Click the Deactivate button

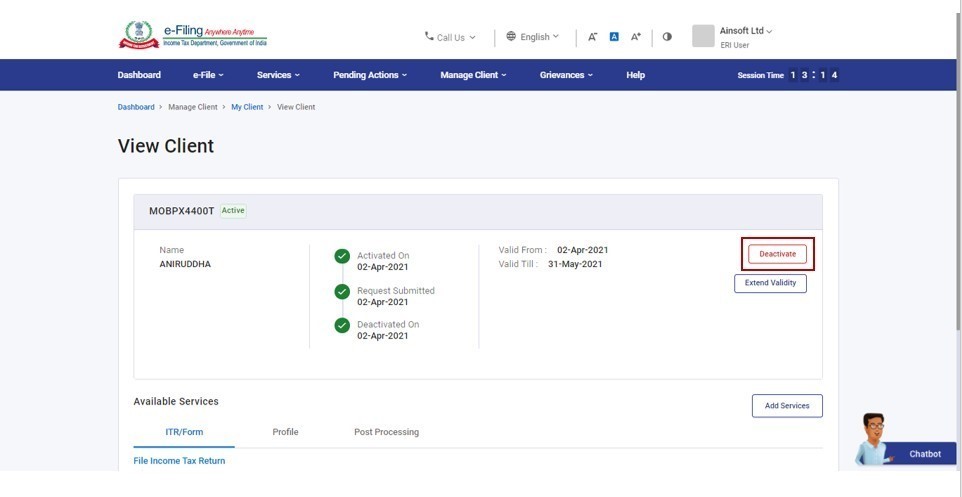(x=777, y=254)
